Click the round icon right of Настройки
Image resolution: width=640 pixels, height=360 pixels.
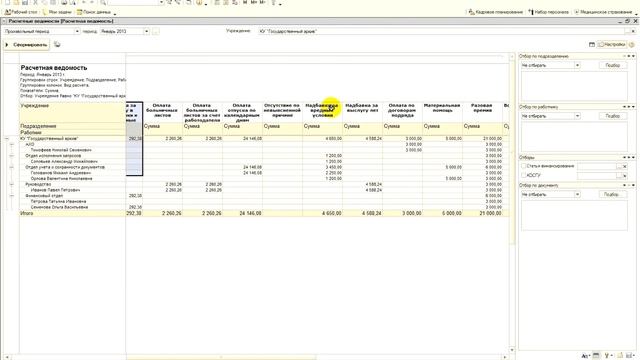(x=631, y=45)
